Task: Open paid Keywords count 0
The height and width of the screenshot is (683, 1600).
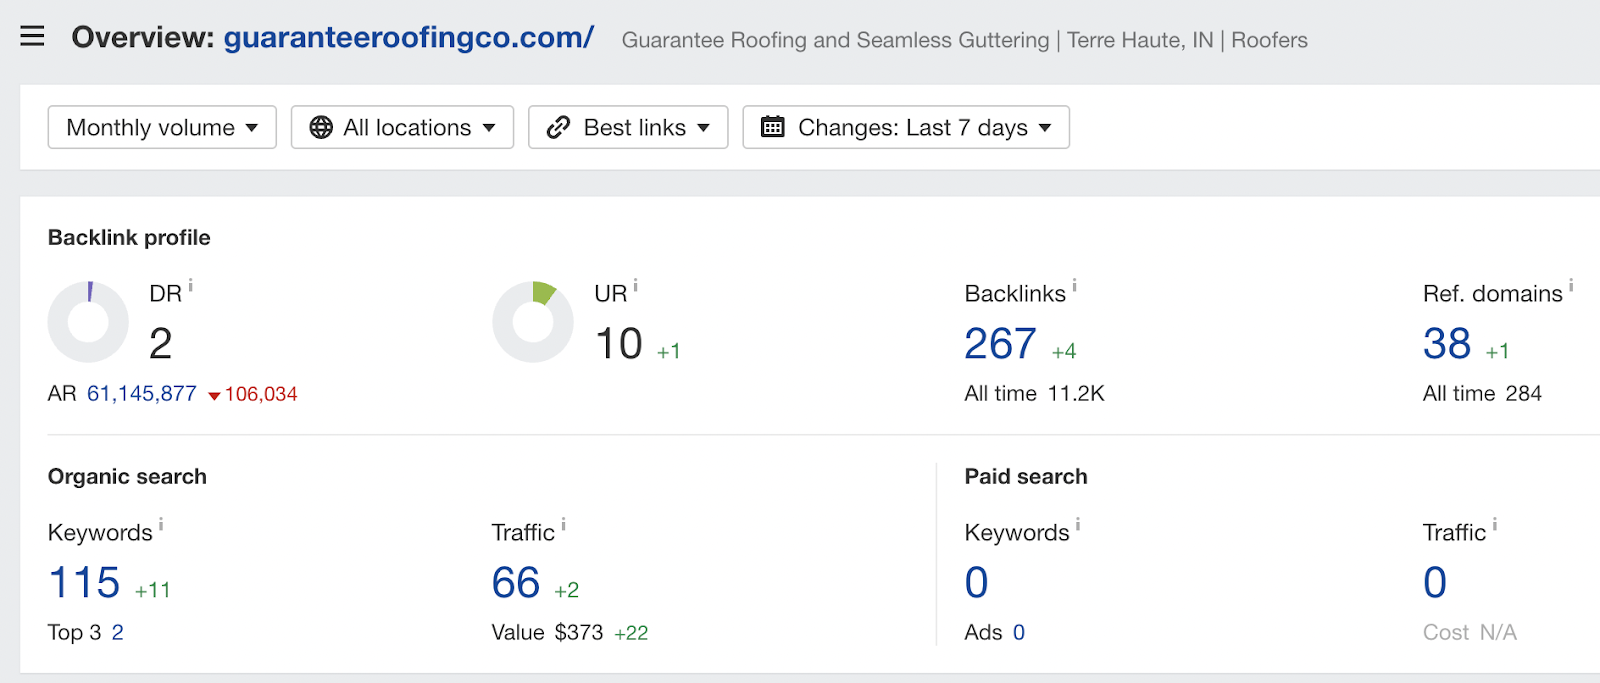Action: (x=976, y=583)
